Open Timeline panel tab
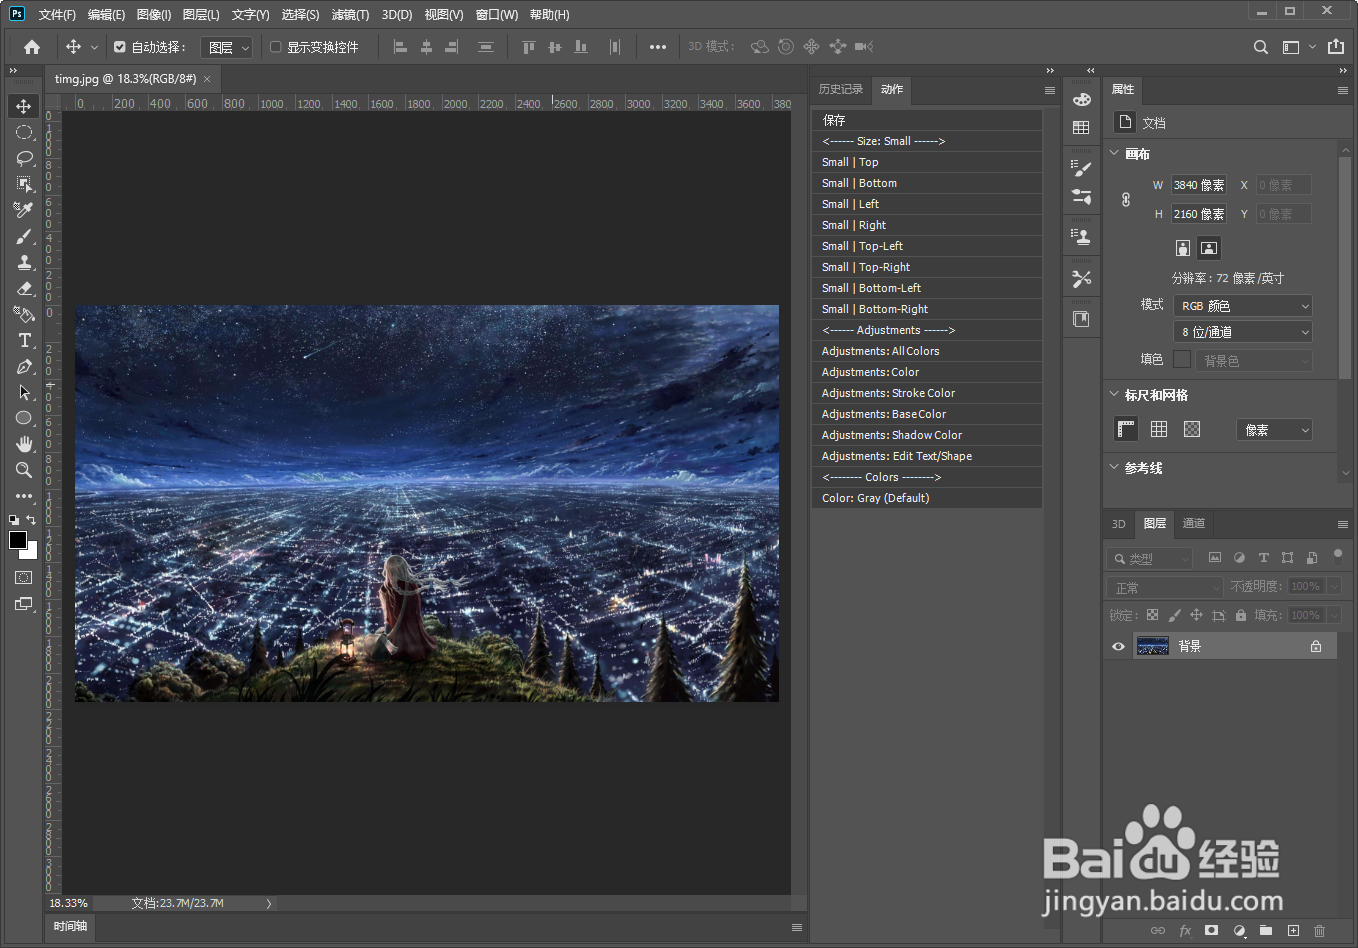 [71, 926]
